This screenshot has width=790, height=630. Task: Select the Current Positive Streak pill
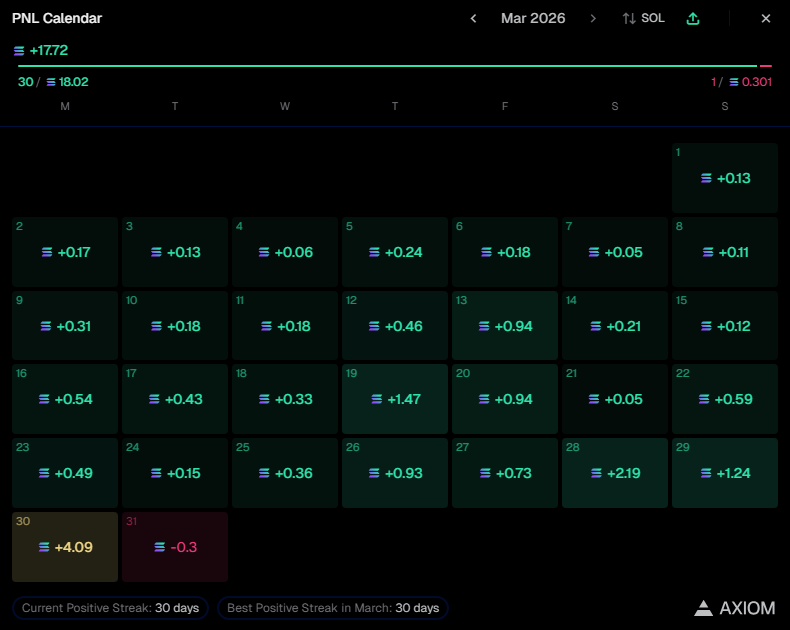tap(110, 608)
